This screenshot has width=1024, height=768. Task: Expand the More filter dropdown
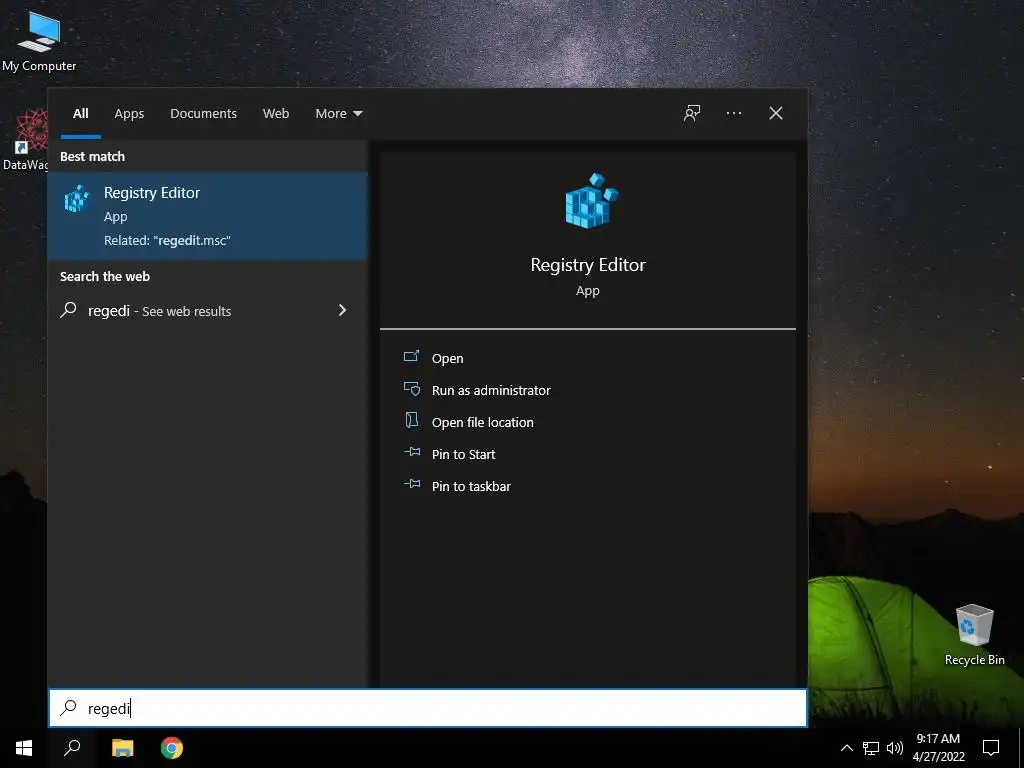coord(338,114)
